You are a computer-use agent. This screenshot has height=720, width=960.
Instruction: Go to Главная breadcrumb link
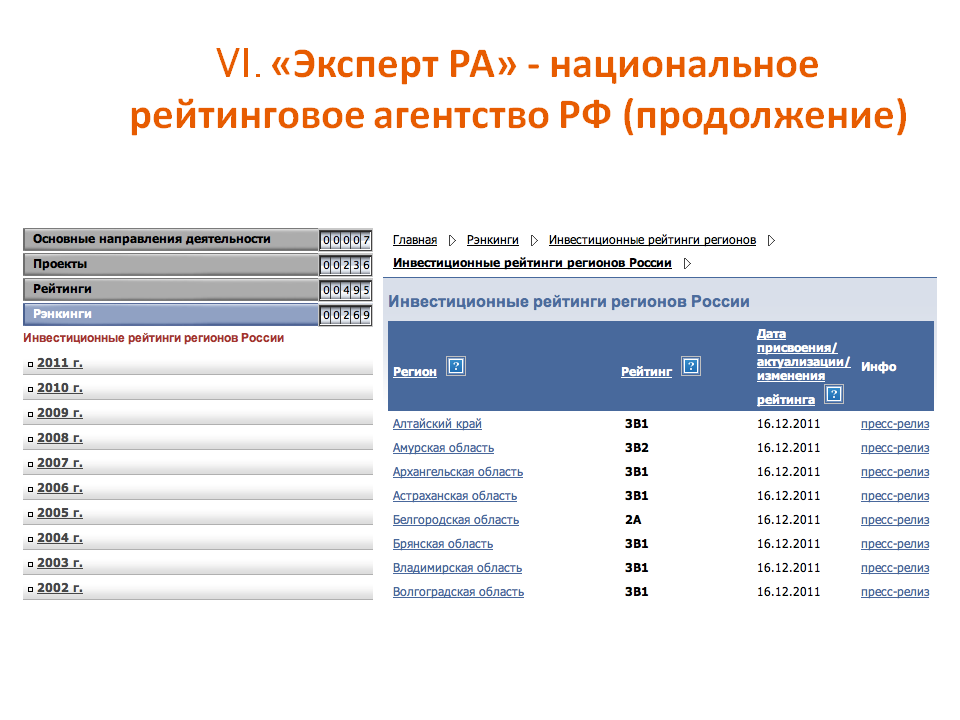coord(414,240)
